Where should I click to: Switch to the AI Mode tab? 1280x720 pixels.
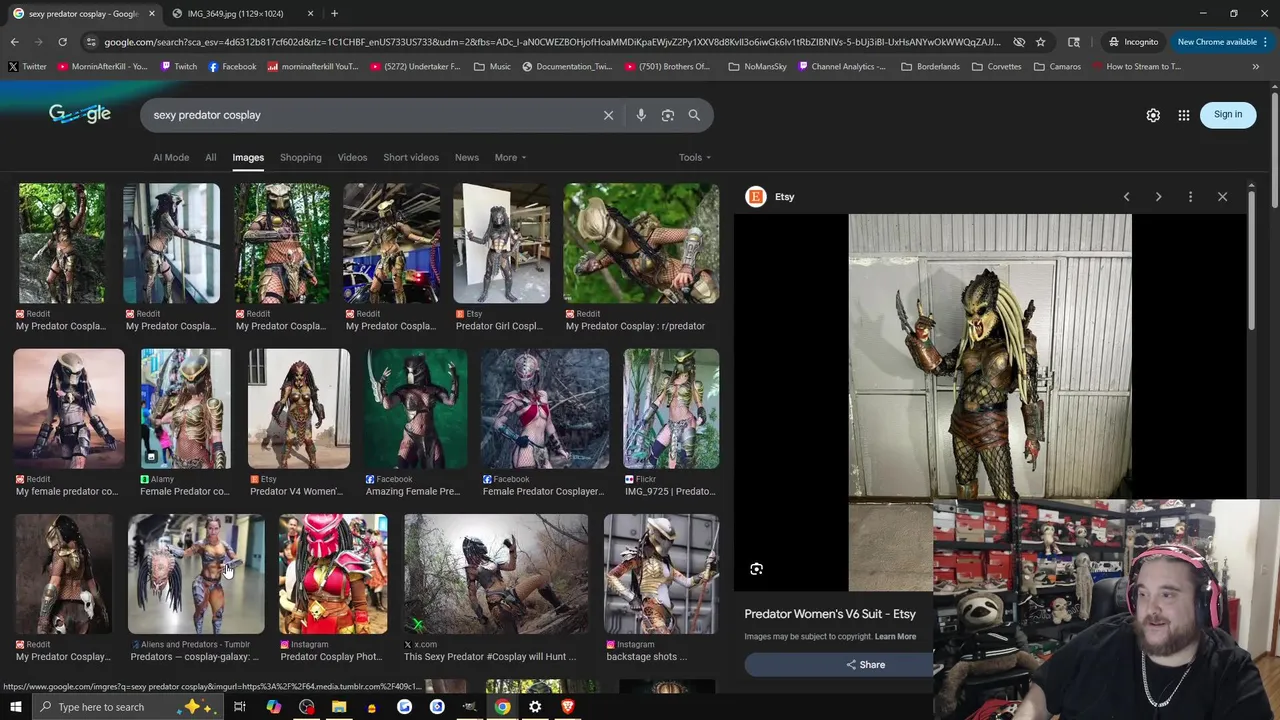pos(171,157)
